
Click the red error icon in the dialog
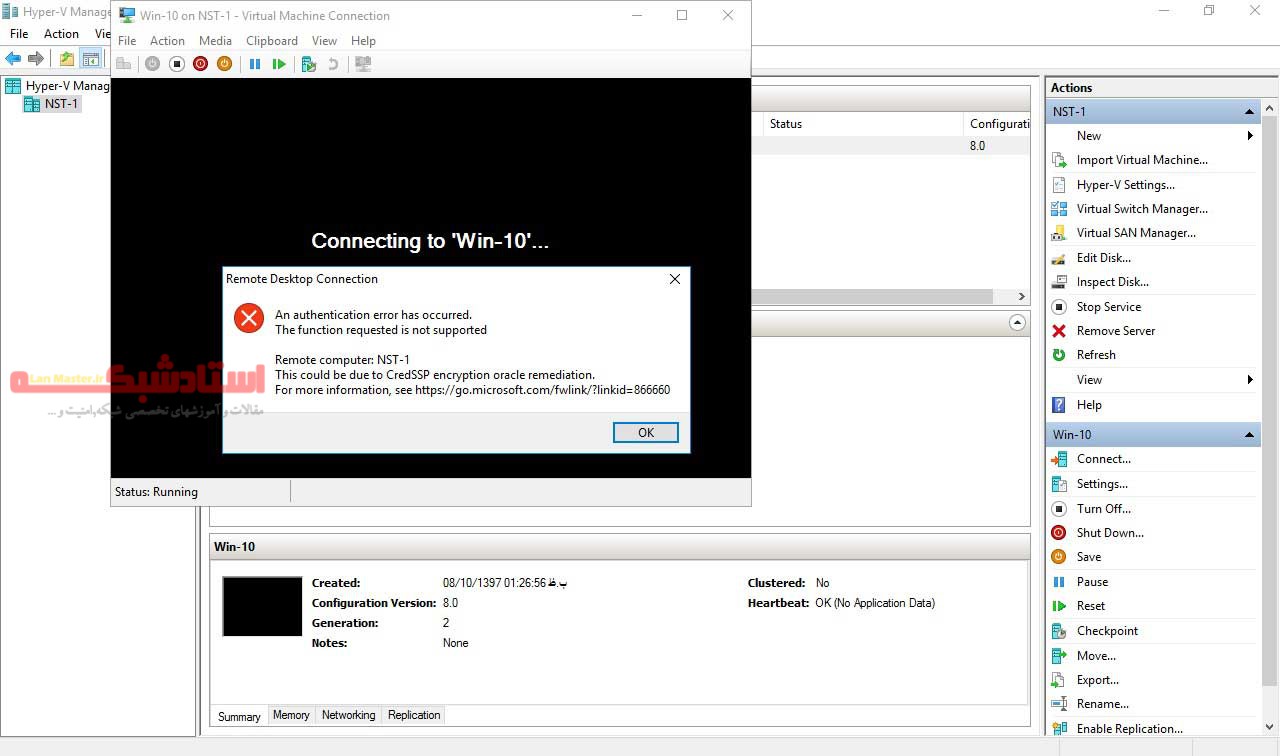249,318
